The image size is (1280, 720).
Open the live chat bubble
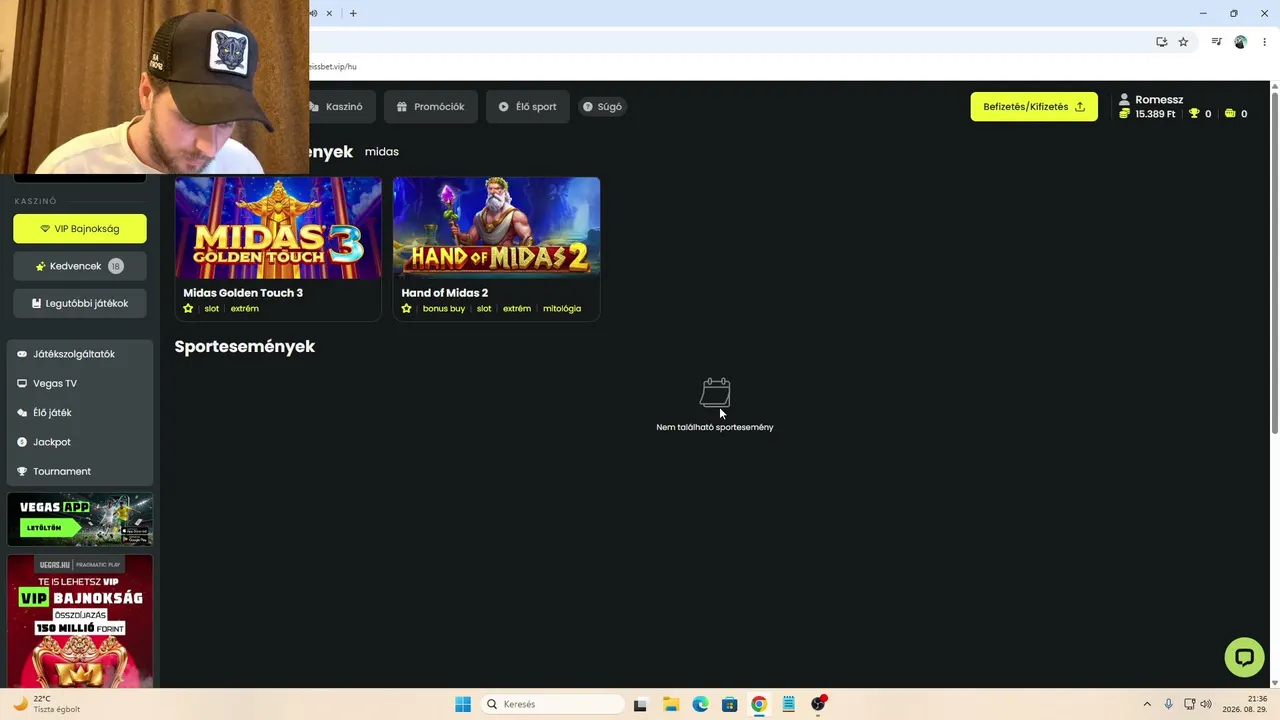(1244, 657)
